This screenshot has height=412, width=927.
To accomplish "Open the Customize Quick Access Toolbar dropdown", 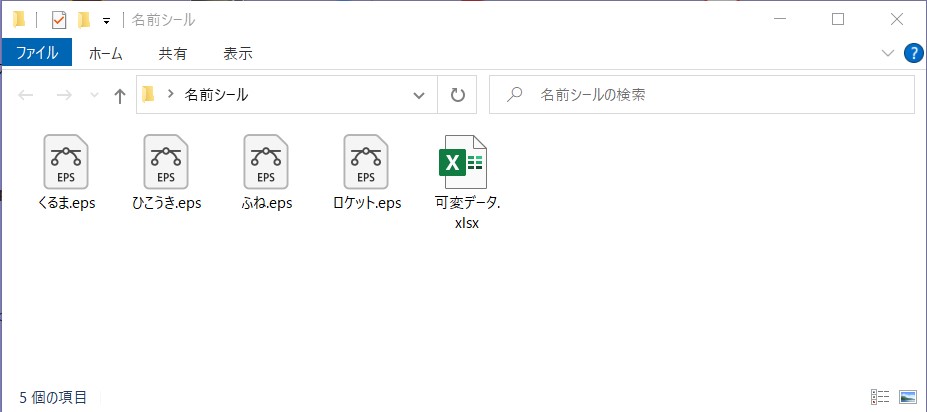I will coord(106,21).
